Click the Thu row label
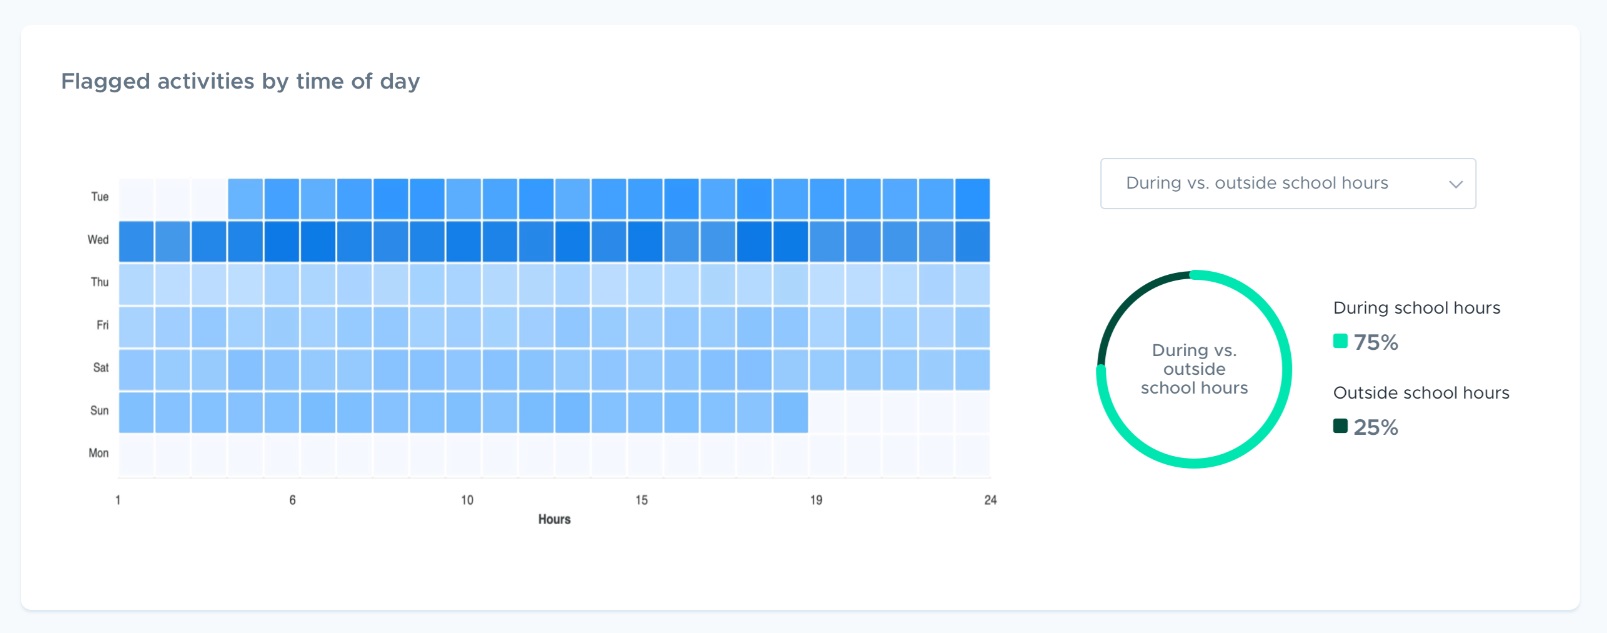 click(x=100, y=282)
